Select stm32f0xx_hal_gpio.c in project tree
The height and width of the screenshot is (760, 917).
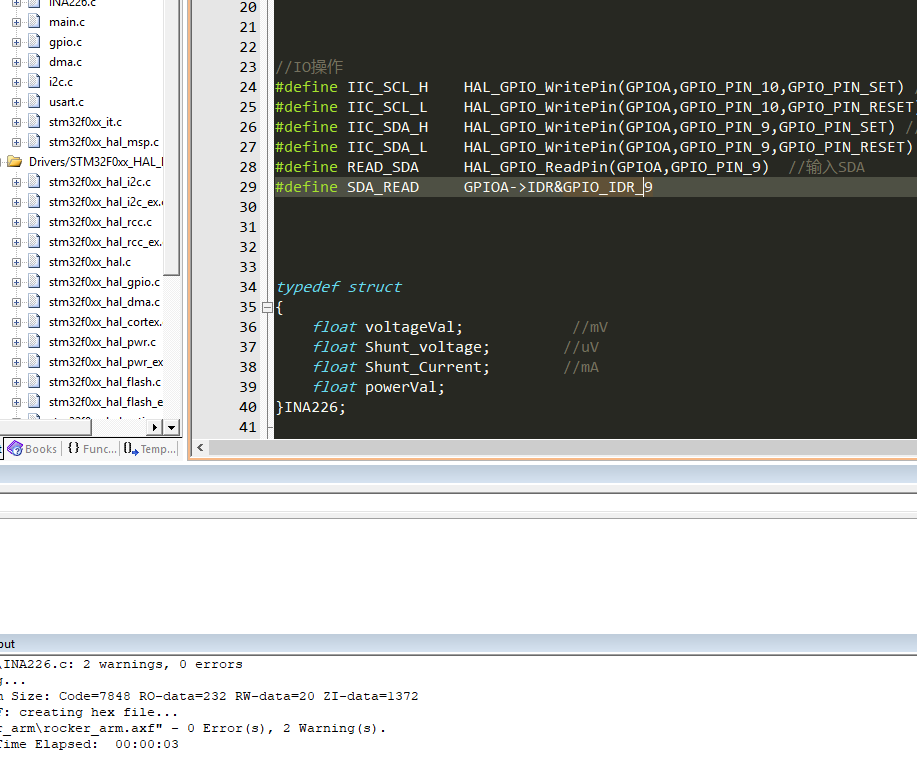point(105,282)
